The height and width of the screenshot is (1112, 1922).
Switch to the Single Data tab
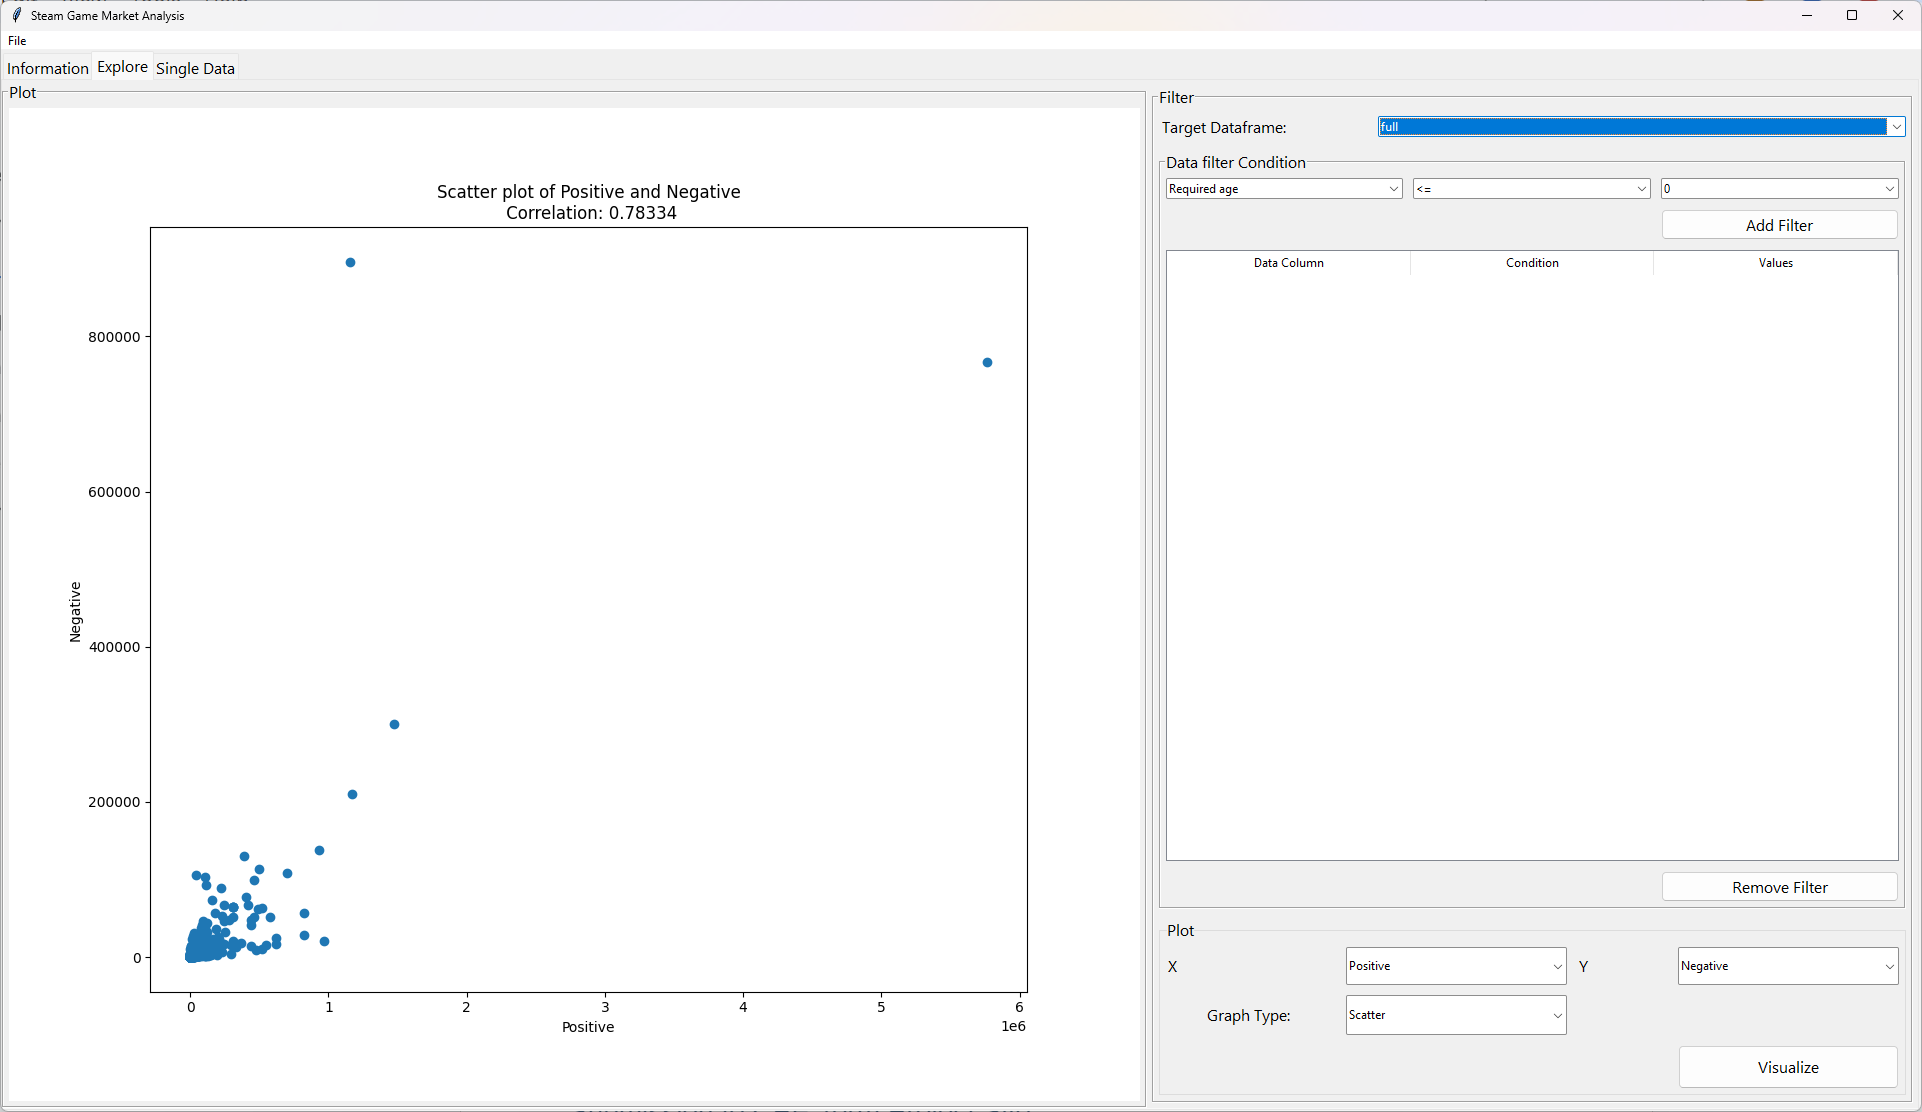click(195, 68)
